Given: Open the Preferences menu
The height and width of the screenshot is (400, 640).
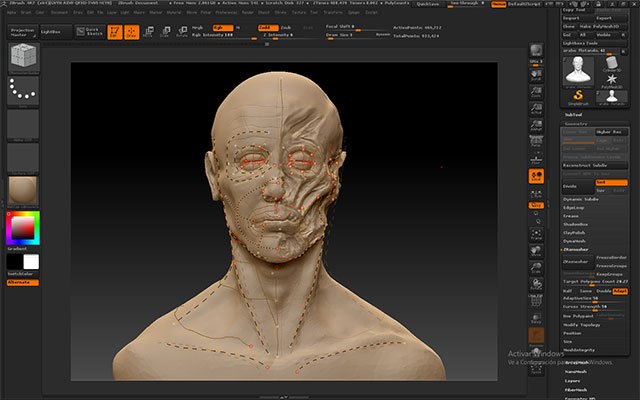Looking at the screenshot, I should pos(226,13).
